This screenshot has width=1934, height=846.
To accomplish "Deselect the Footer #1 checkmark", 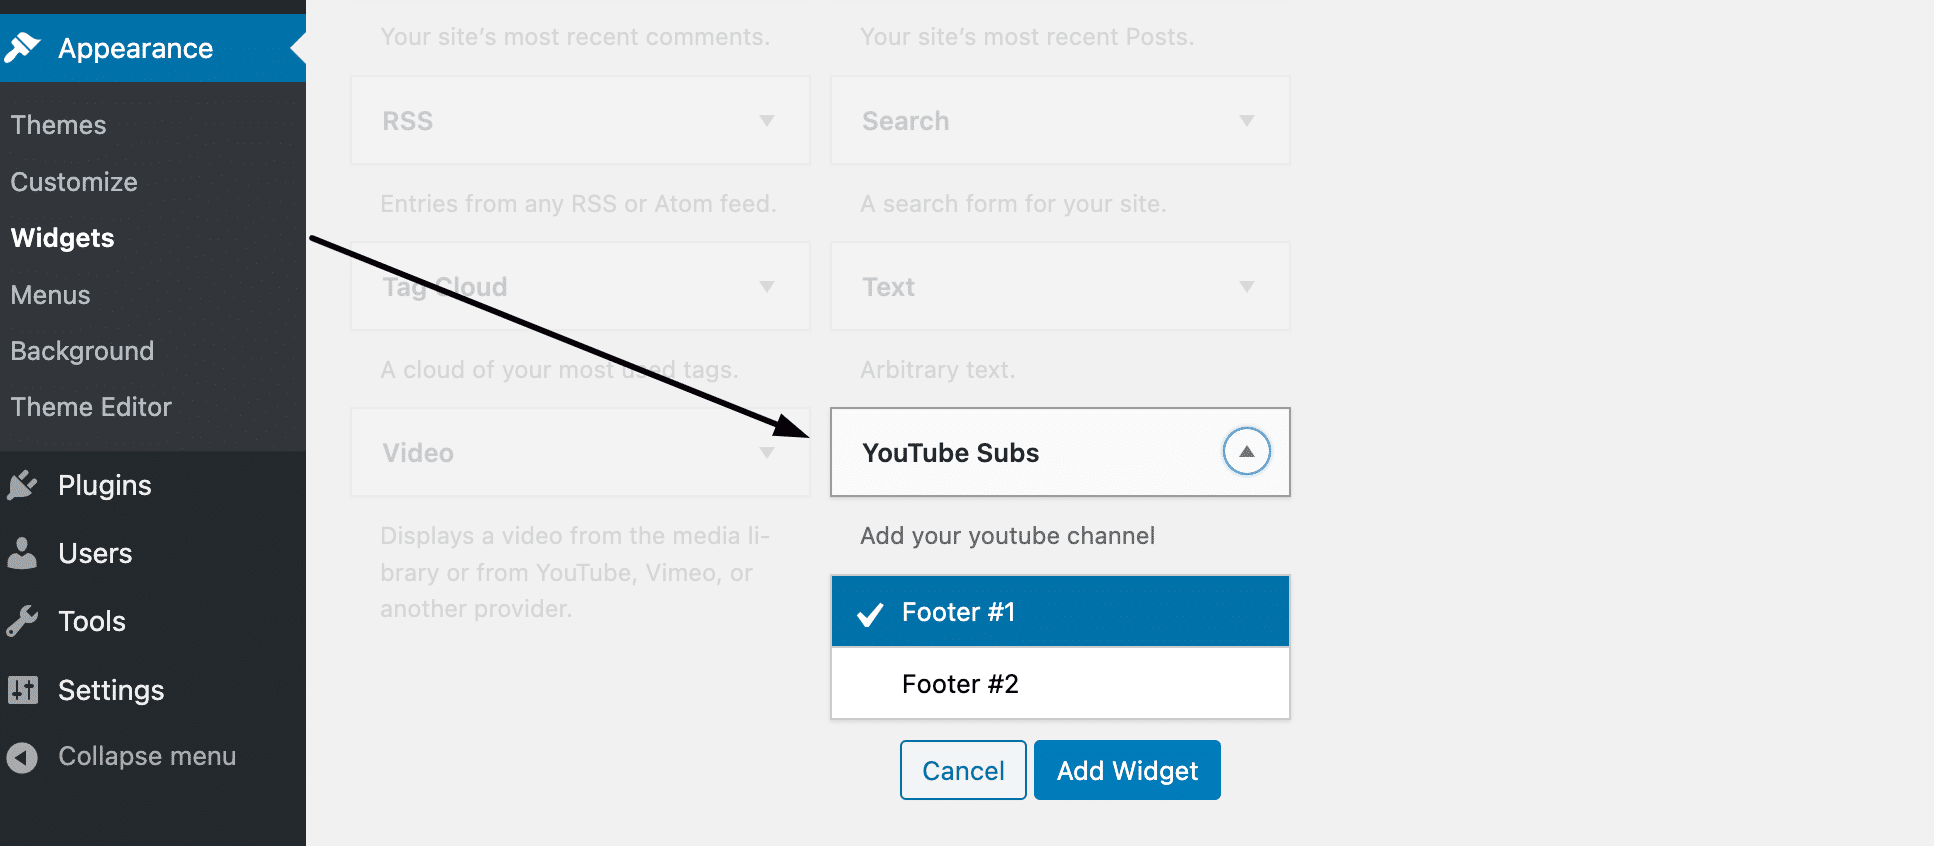I will pos(870,611).
